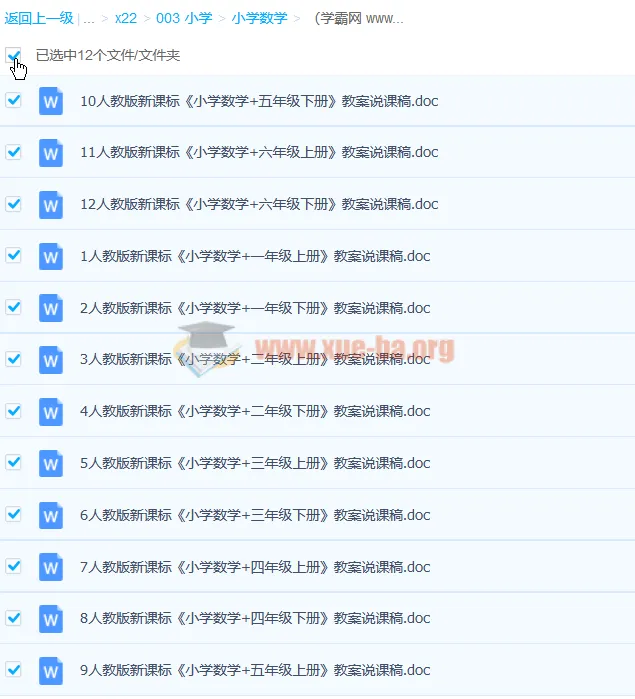Uncheck checkbox for 6人教版 三年级下册 file
Screen dimensions: 635x699
(13, 514)
